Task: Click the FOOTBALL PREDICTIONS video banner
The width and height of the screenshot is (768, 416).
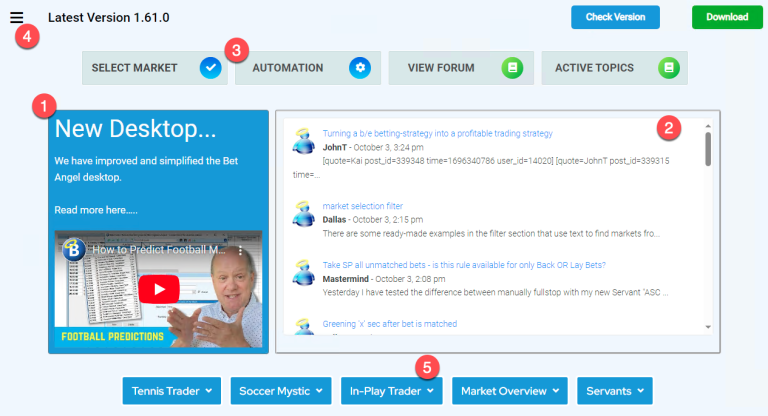Action: (x=112, y=337)
